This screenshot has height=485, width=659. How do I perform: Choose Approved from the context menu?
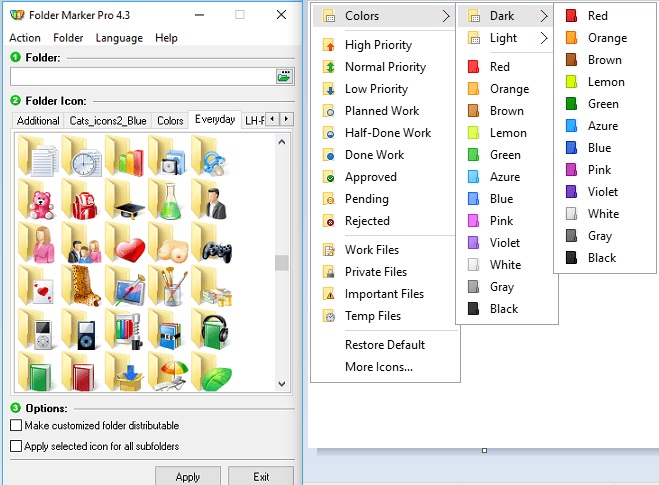coord(384,177)
